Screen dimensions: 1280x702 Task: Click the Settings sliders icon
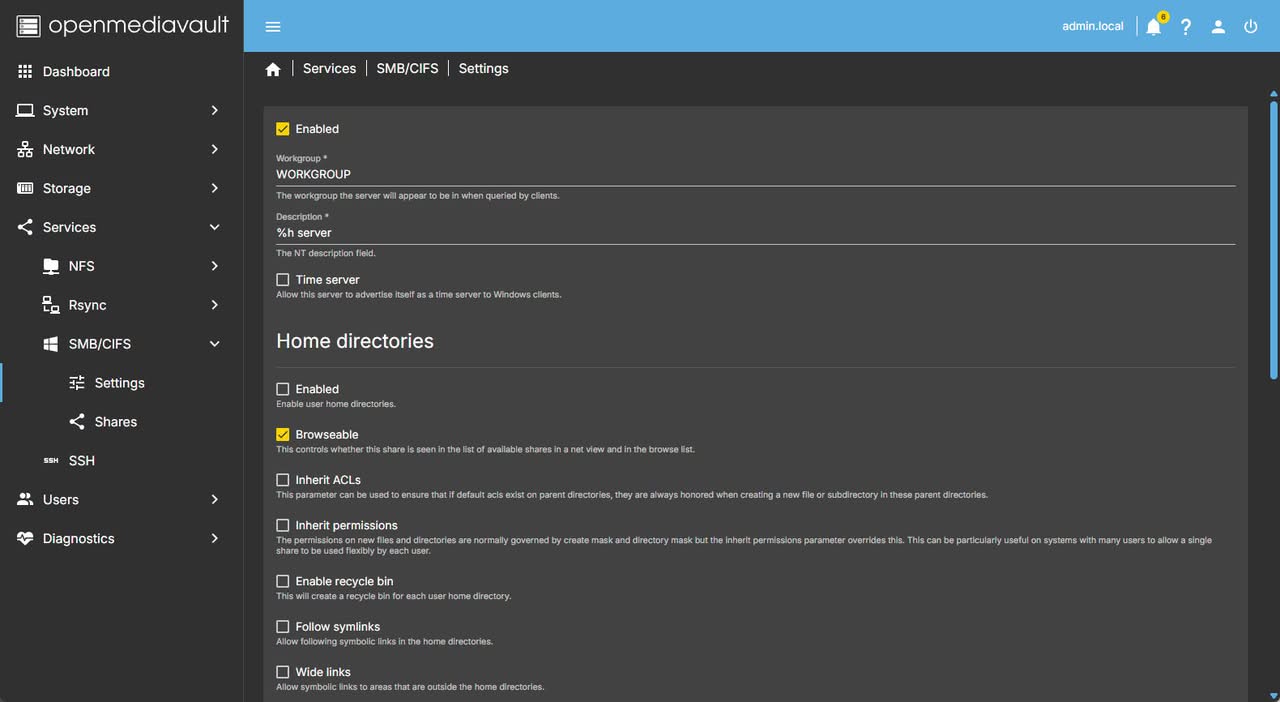[x=77, y=383]
